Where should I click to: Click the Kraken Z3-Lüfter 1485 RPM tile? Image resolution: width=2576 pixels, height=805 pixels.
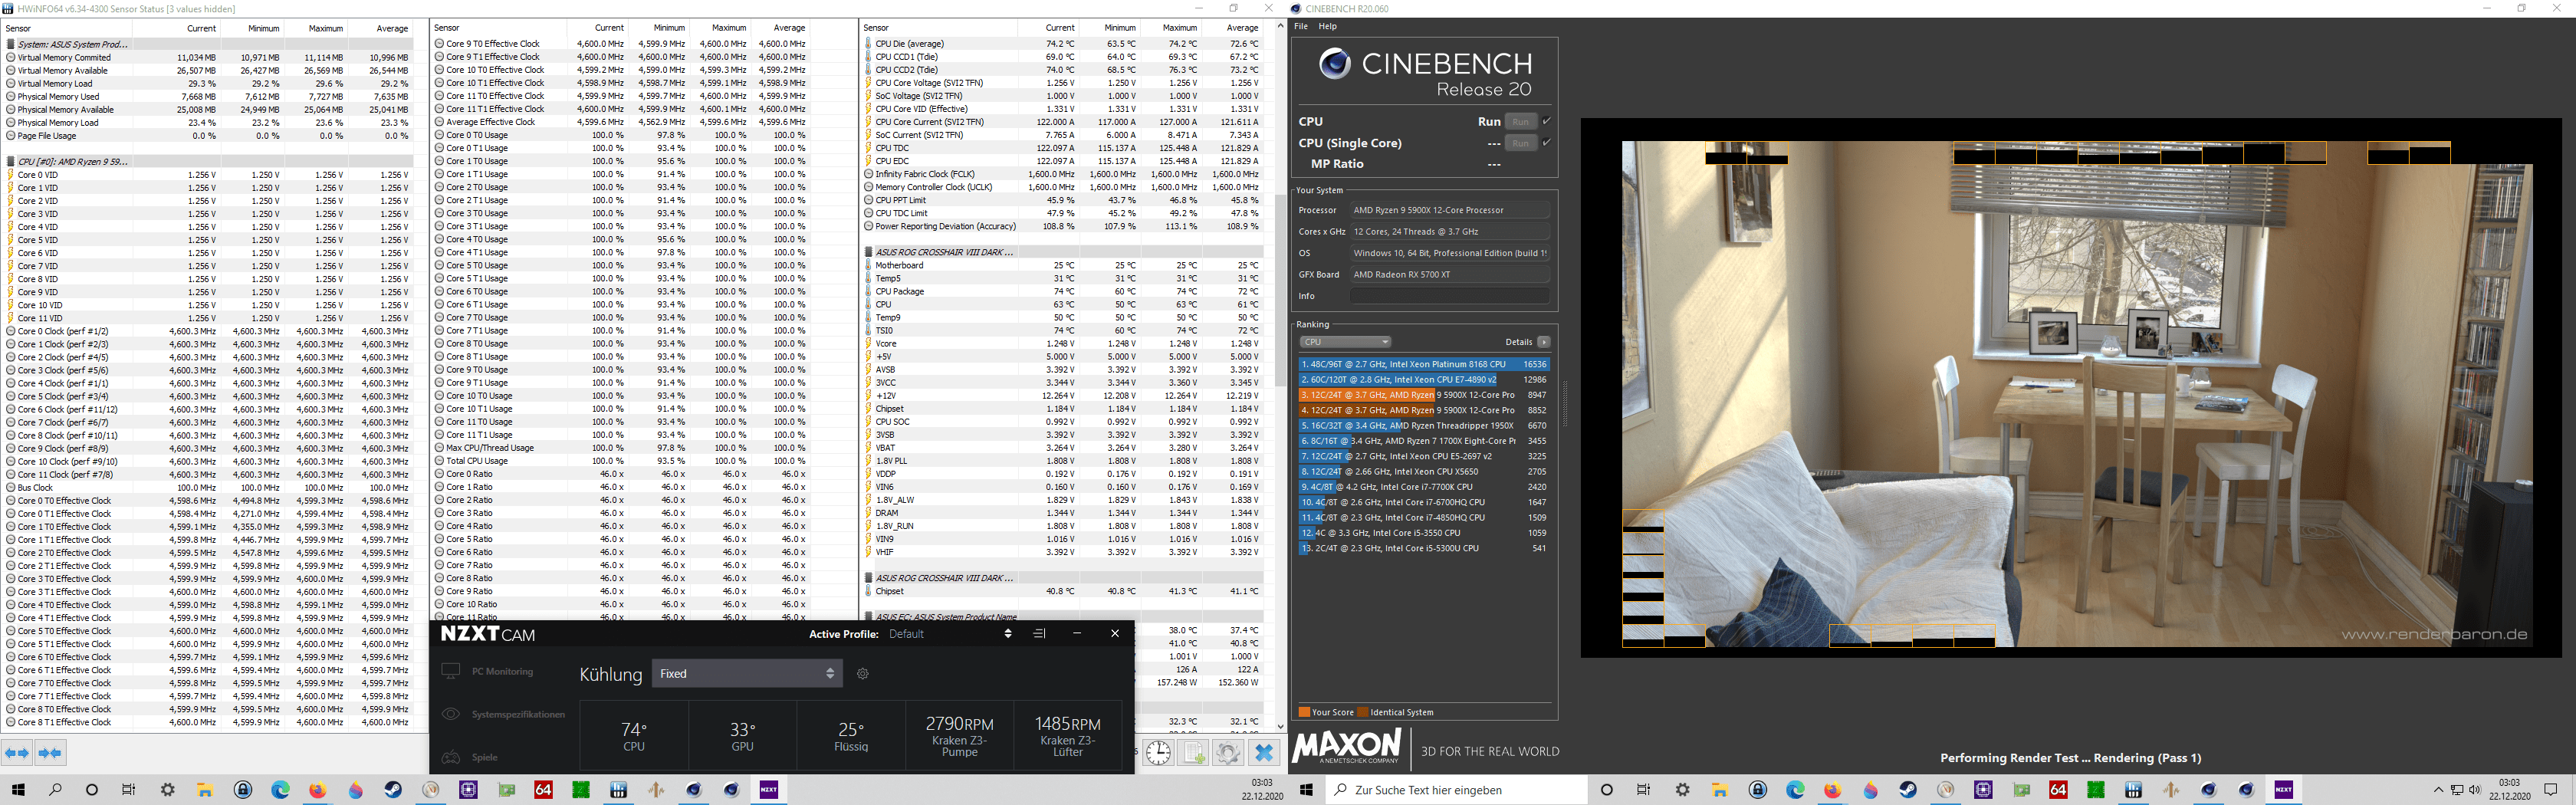[x=1068, y=736]
